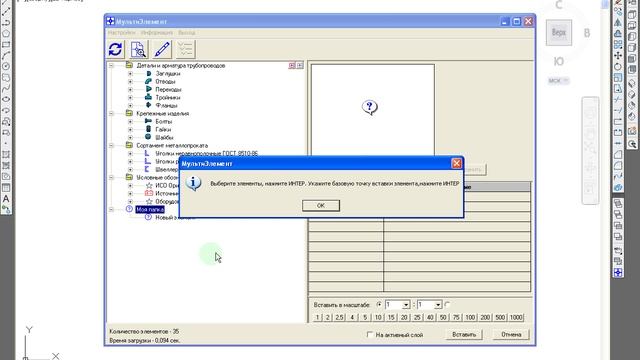The width and height of the screenshot is (640, 360).
Task: Select the first radio button before scale dropdowns
Action: (379, 305)
